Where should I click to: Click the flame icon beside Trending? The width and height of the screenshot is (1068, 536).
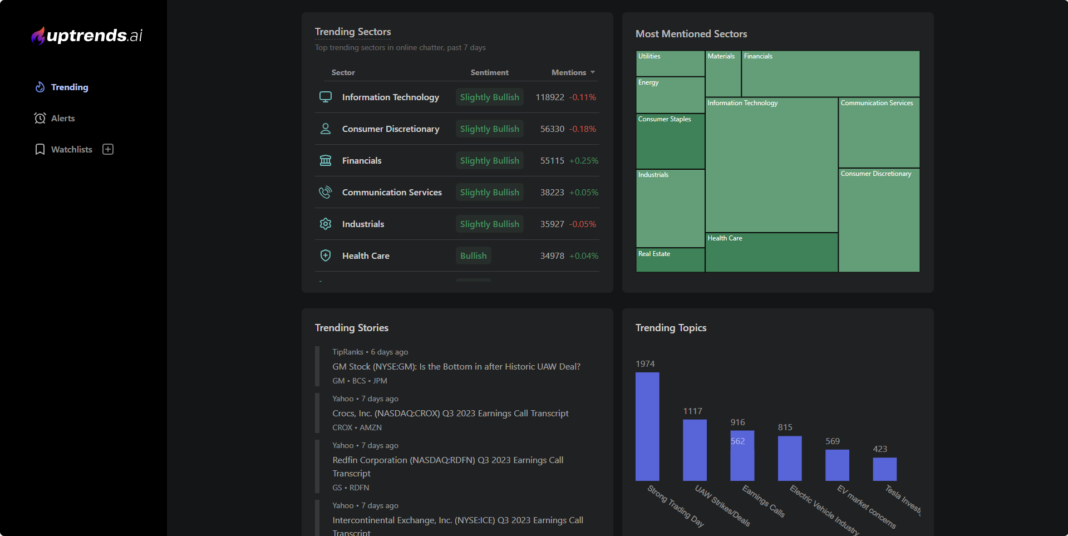click(40, 87)
